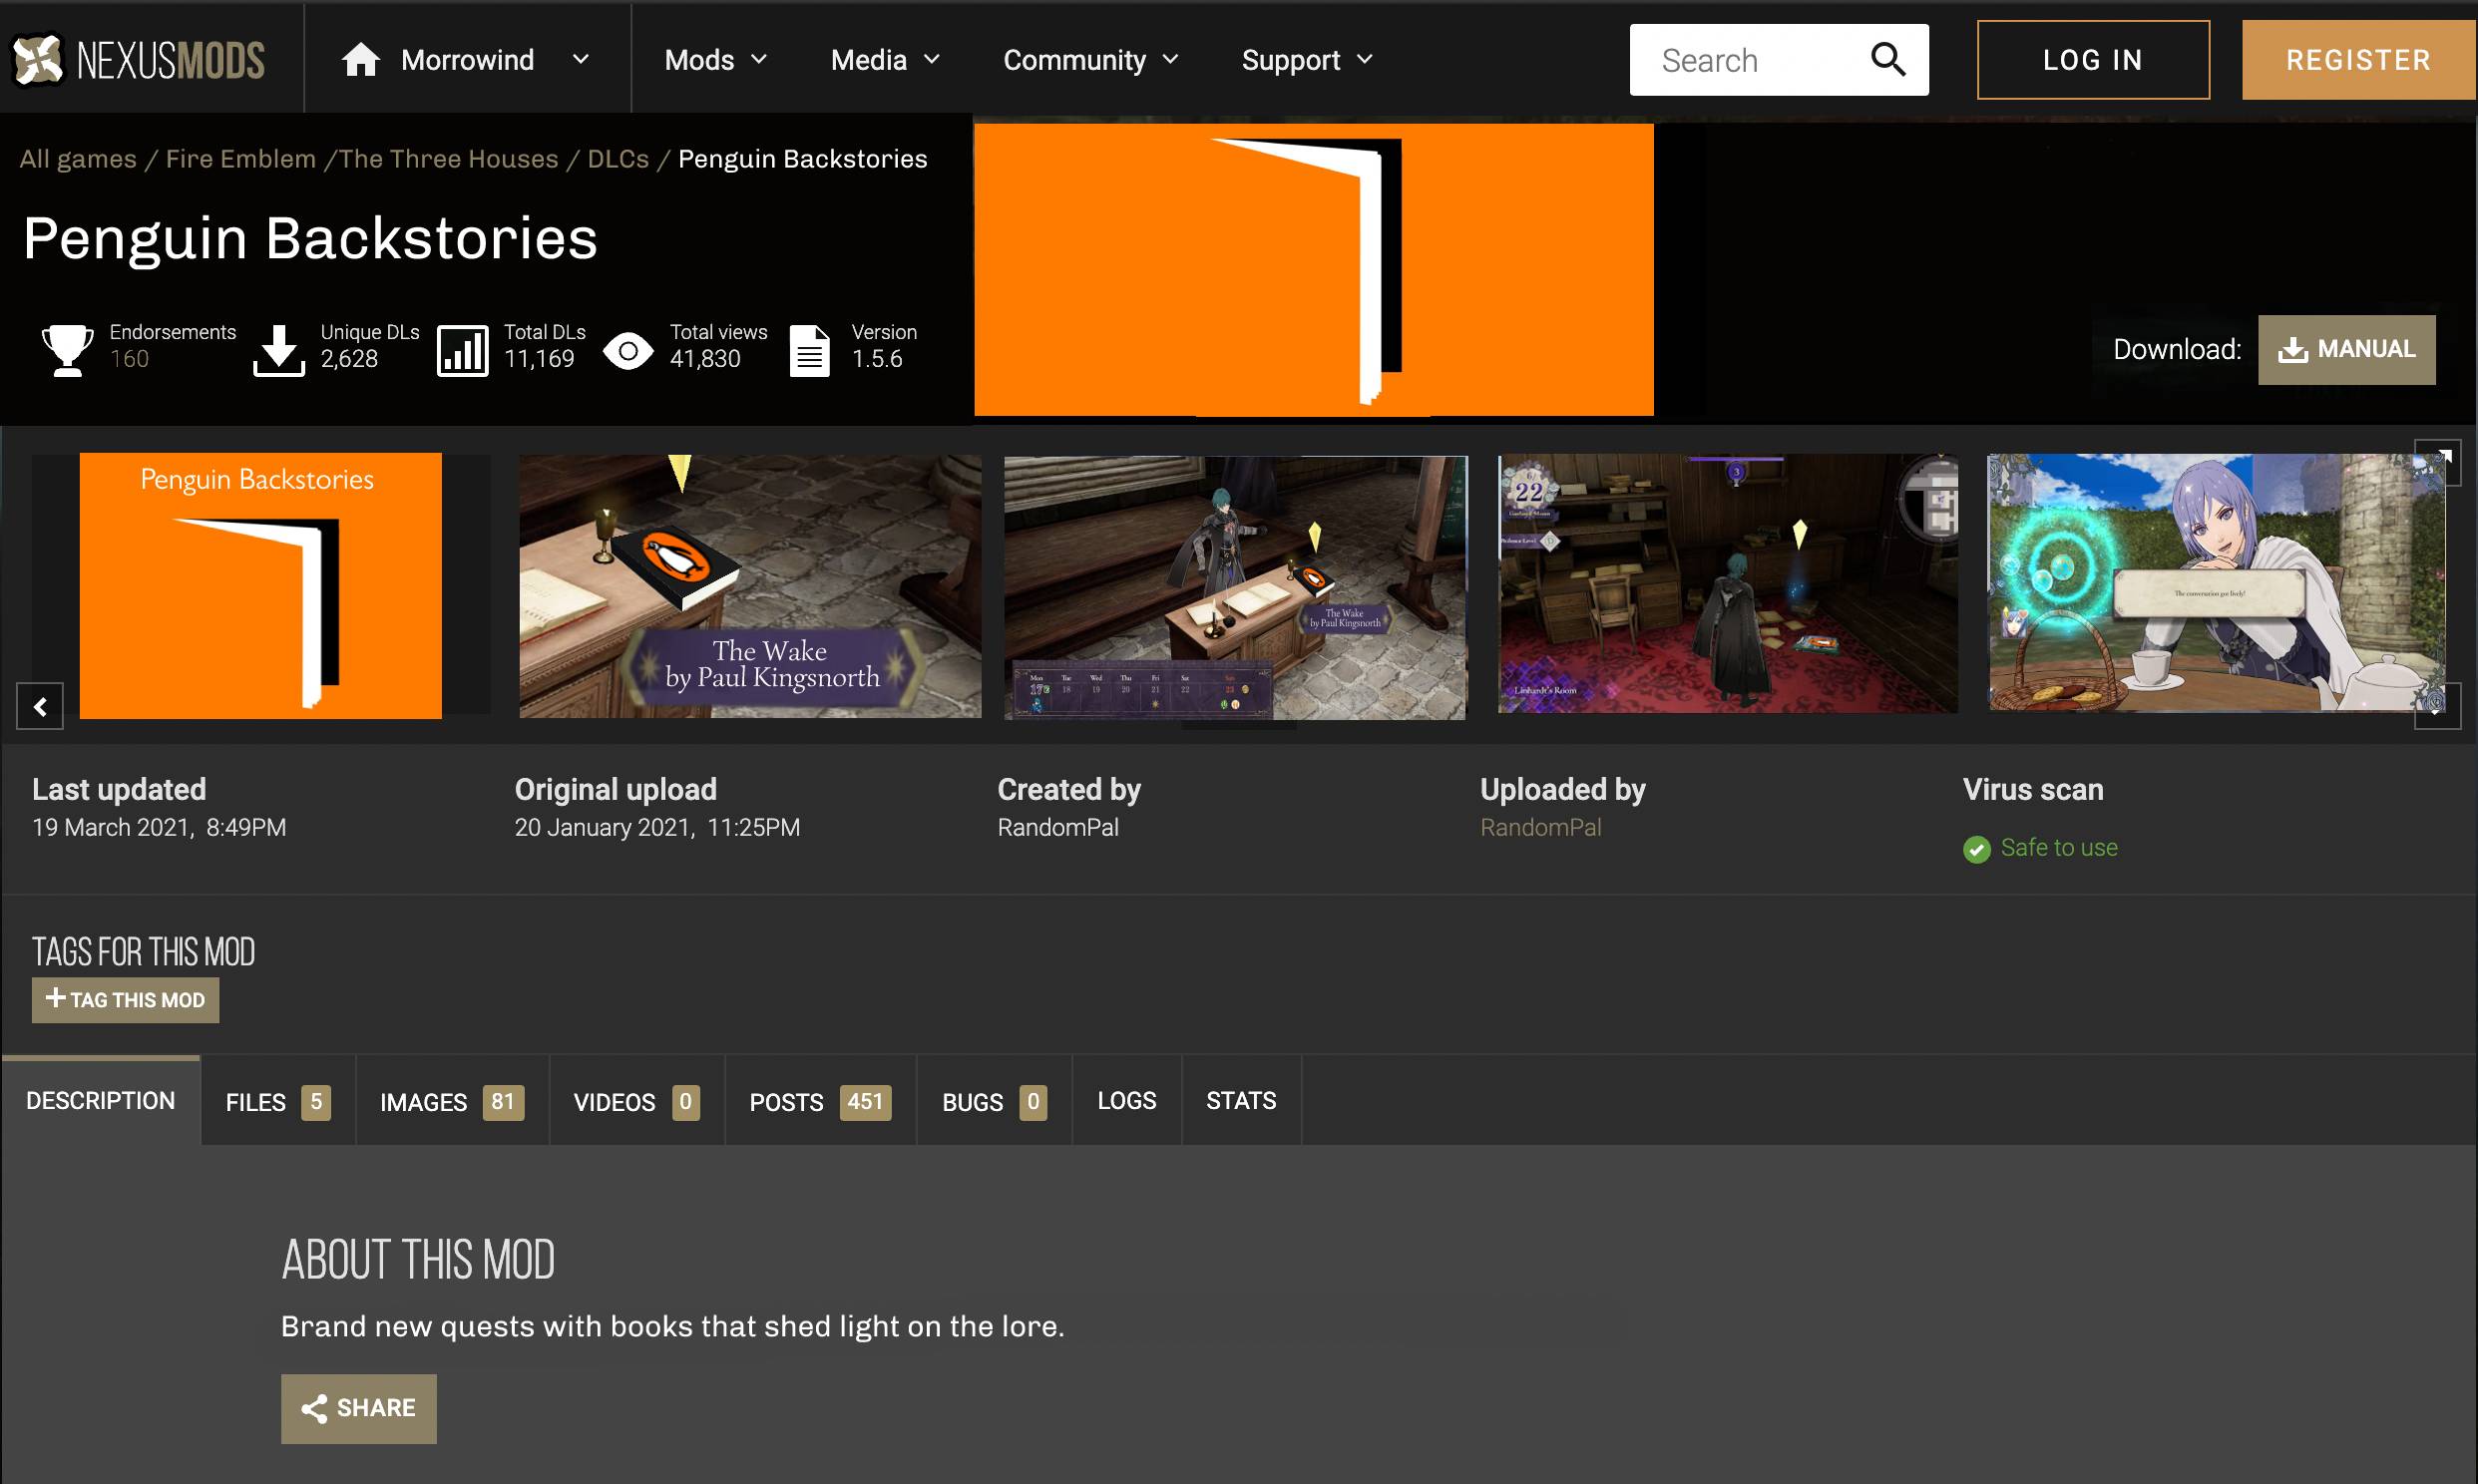The width and height of the screenshot is (2478, 1484).
Task: Click the Nexus Mods logo icon
Action: point(38,60)
